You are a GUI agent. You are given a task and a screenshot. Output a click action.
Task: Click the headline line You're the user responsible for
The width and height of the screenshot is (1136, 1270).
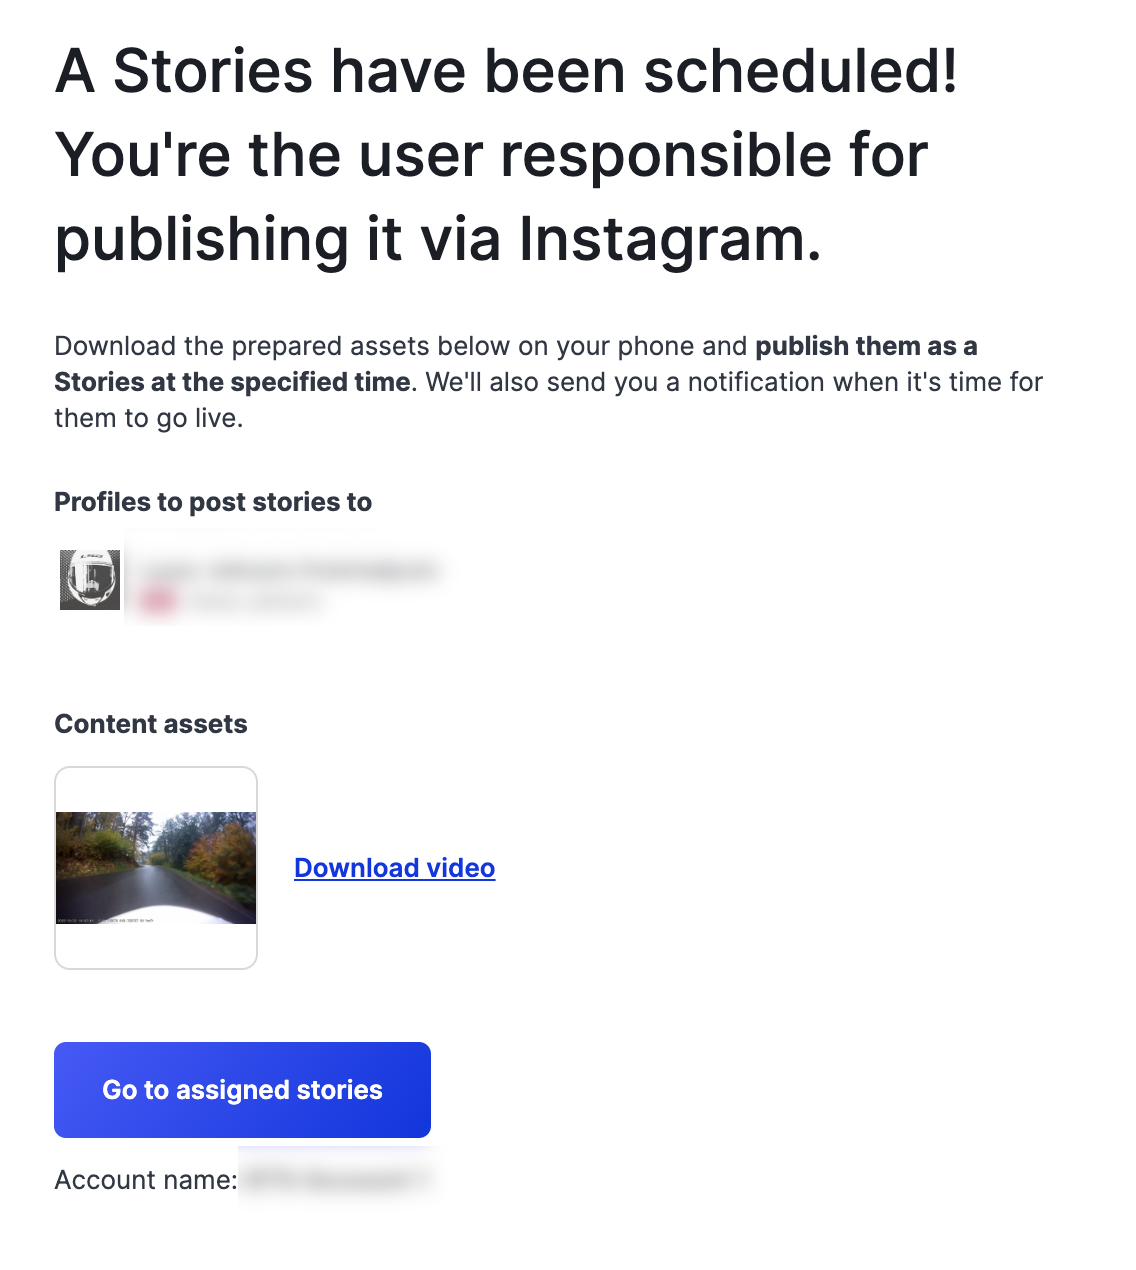[491, 156]
